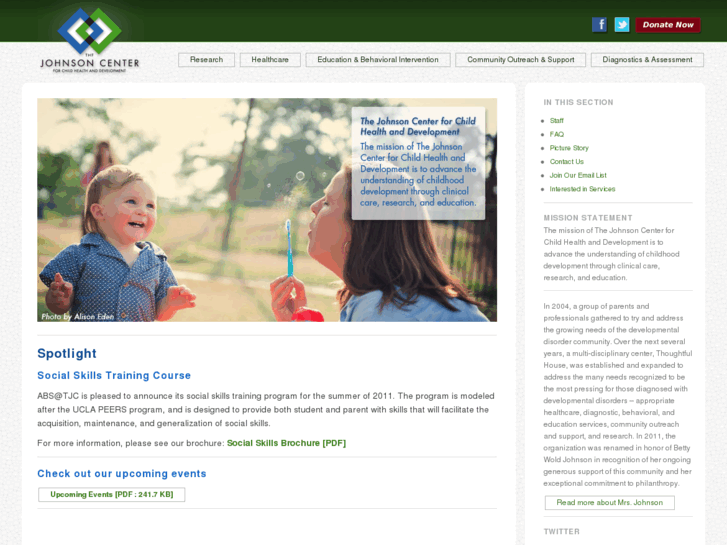This screenshot has height=545, width=727.
Task: Open the Twitter bird icon
Action: pyautogui.click(x=622, y=25)
